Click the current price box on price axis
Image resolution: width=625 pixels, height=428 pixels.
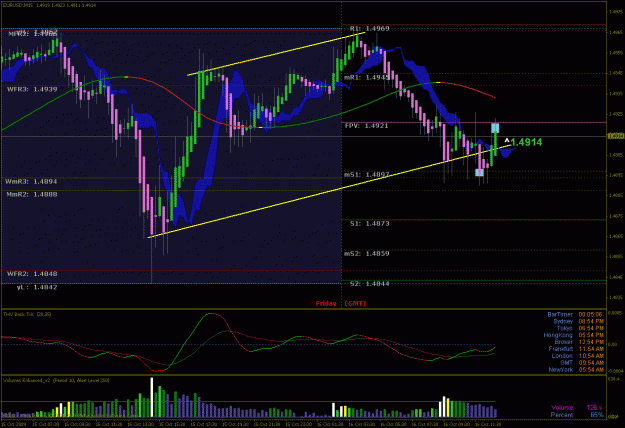point(616,136)
